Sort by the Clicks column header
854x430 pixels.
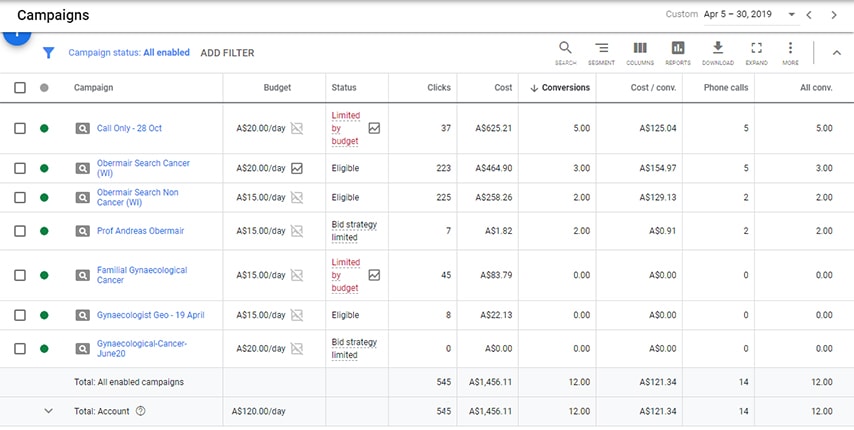[438, 88]
